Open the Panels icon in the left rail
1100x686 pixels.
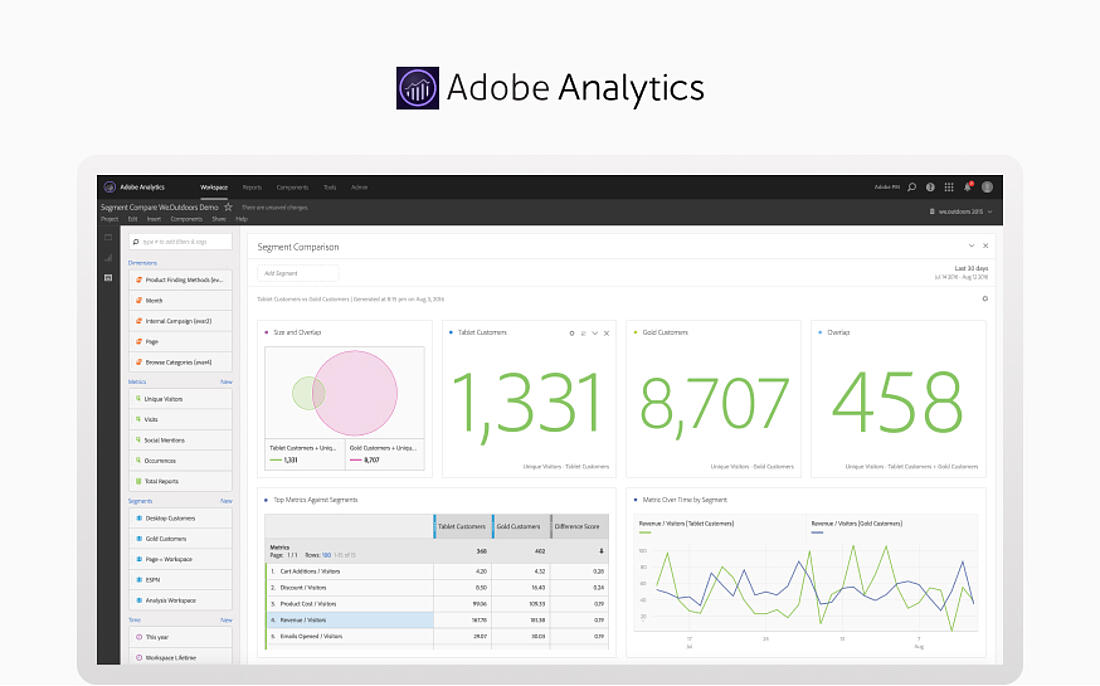tap(108, 238)
